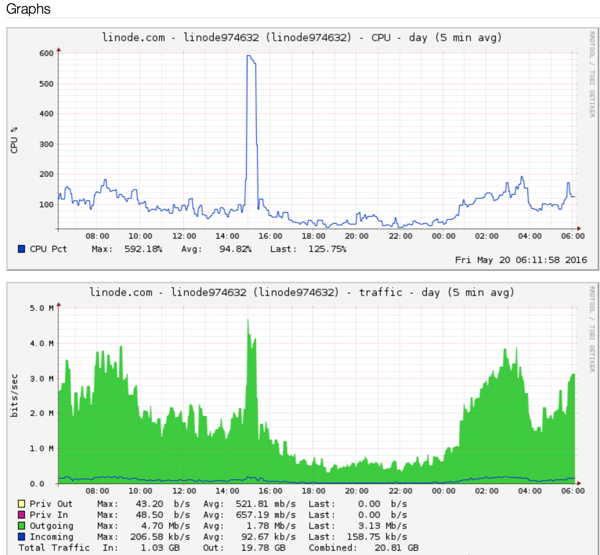The image size is (600, 555).
Task: Click the Priv In Avg value 657.19 mb/s
Action: tap(266, 515)
